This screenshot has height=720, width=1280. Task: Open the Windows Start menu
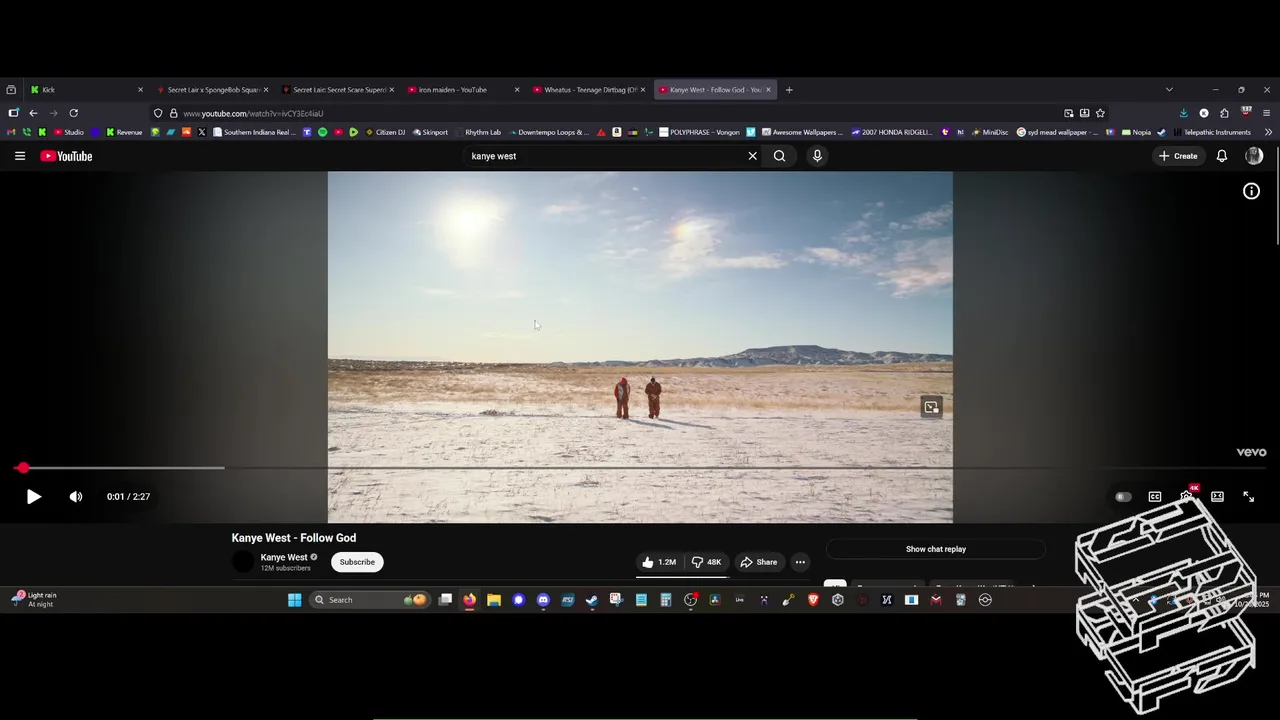pyautogui.click(x=294, y=600)
